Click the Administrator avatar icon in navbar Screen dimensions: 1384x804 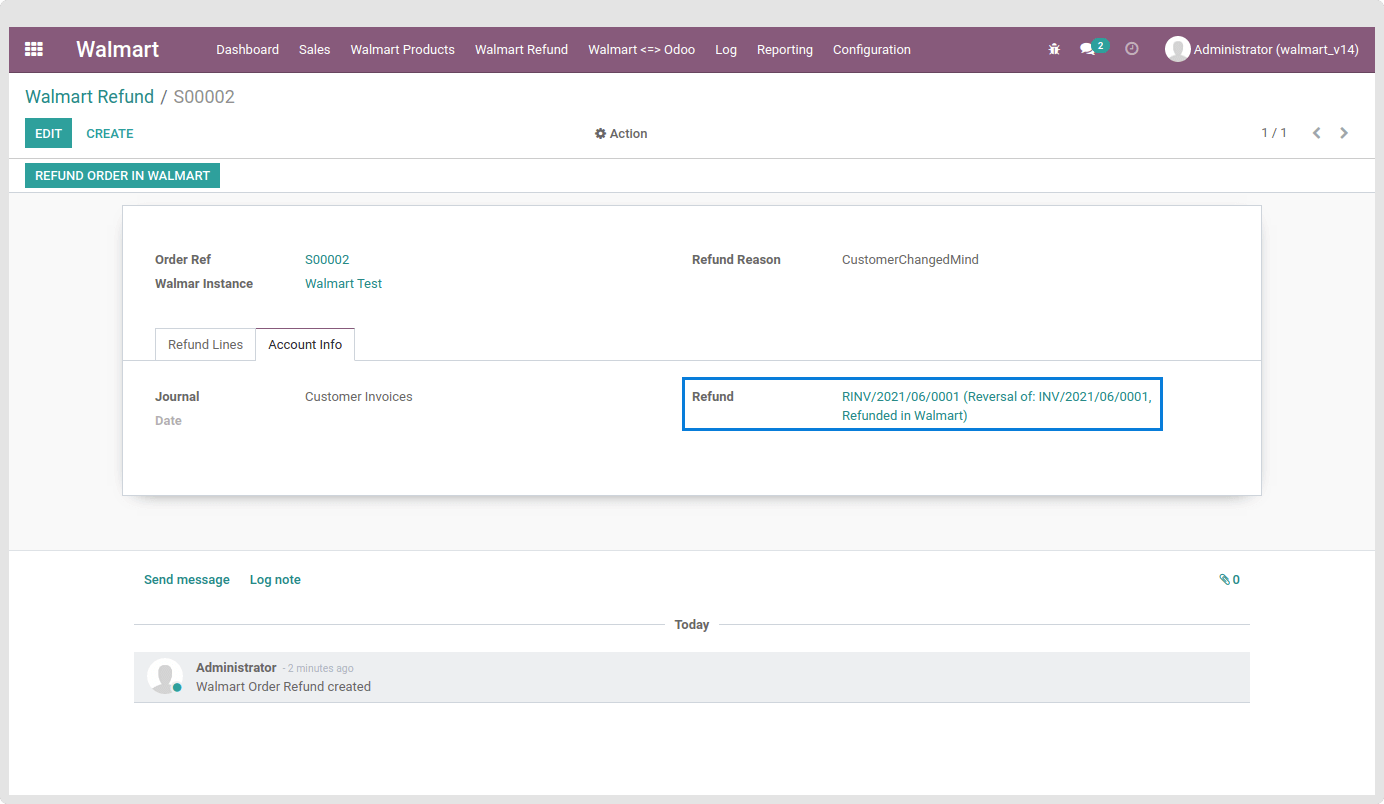[1177, 49]
